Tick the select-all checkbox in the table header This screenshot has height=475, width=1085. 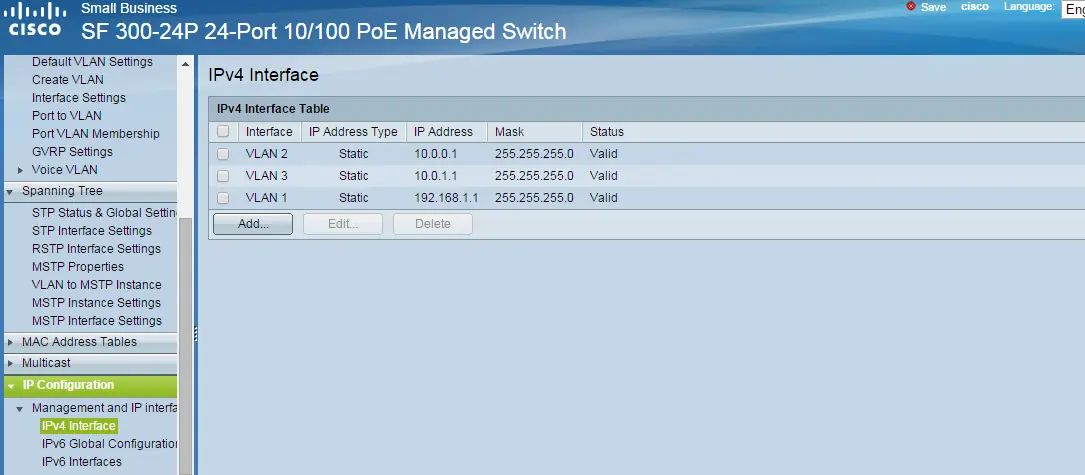pos(223,132)
